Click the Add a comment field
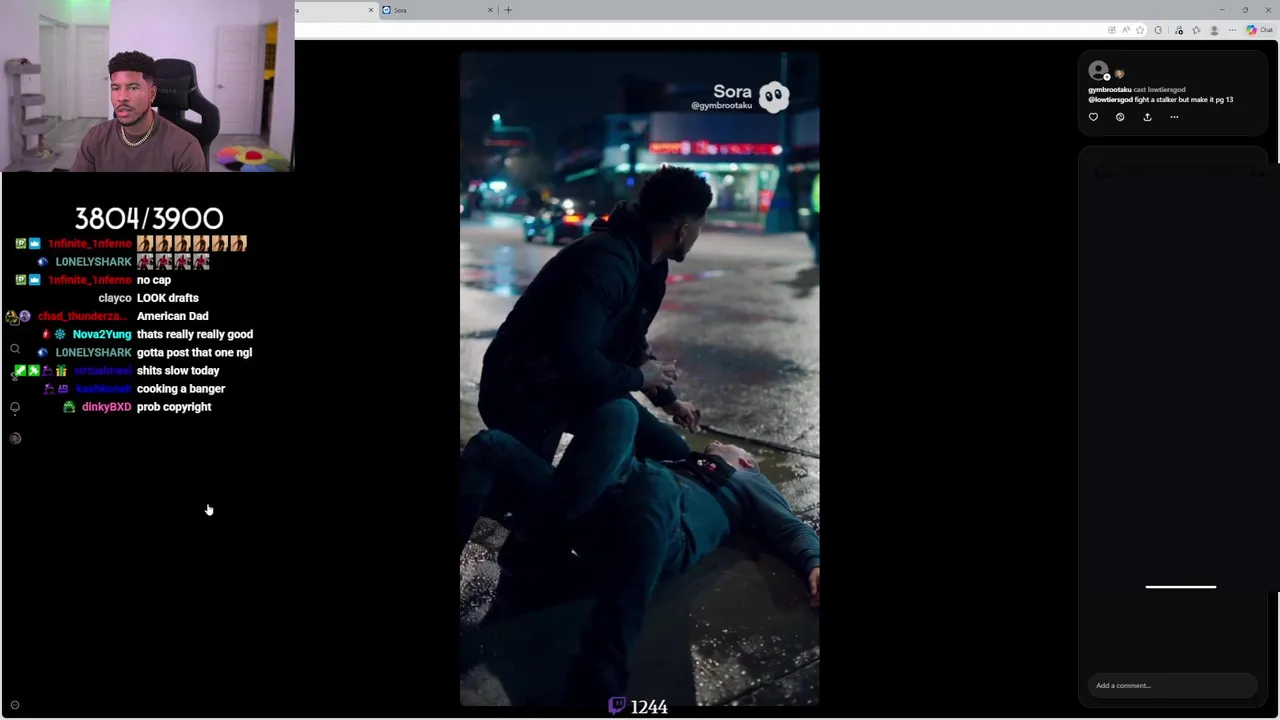This screenshot has height=720, width=1280. 1172,685
